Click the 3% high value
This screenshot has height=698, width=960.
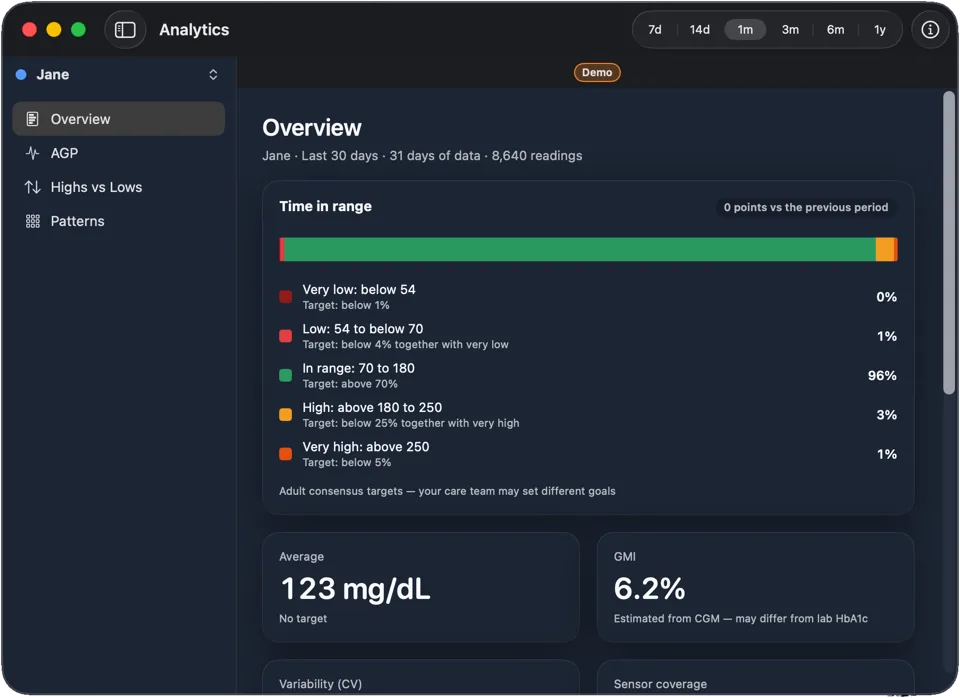886,415
